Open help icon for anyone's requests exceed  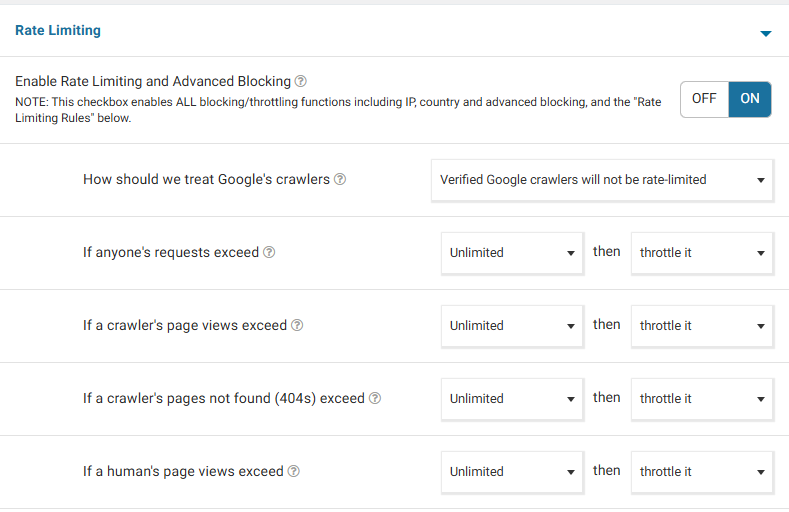click(x=269, y=252)
